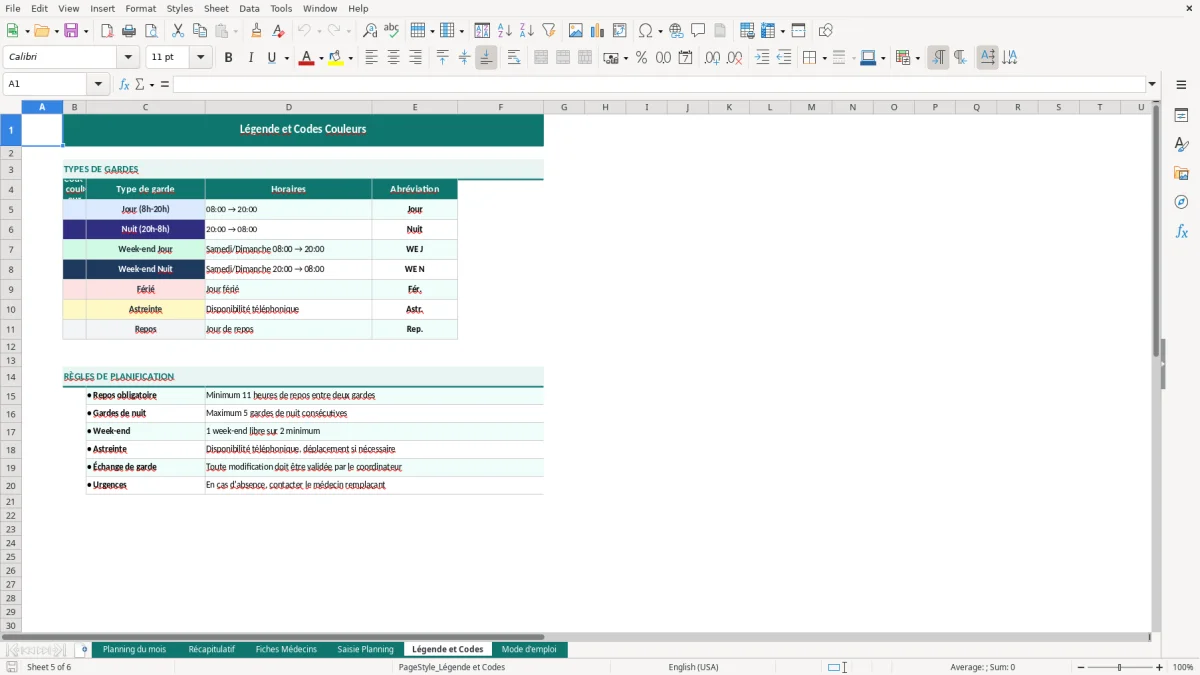1200x675 pixels.
Task: Click the Cut scissors icon
Action: (x=178, y=31)
